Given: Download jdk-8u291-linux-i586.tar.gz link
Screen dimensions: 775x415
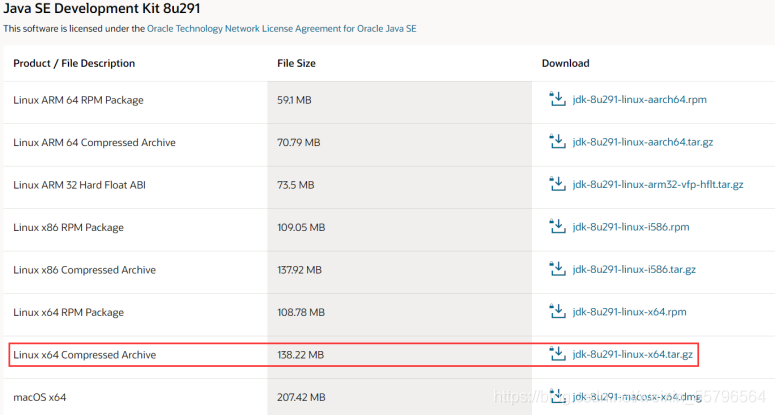Looking at the screenshot, I should point(634,269).
